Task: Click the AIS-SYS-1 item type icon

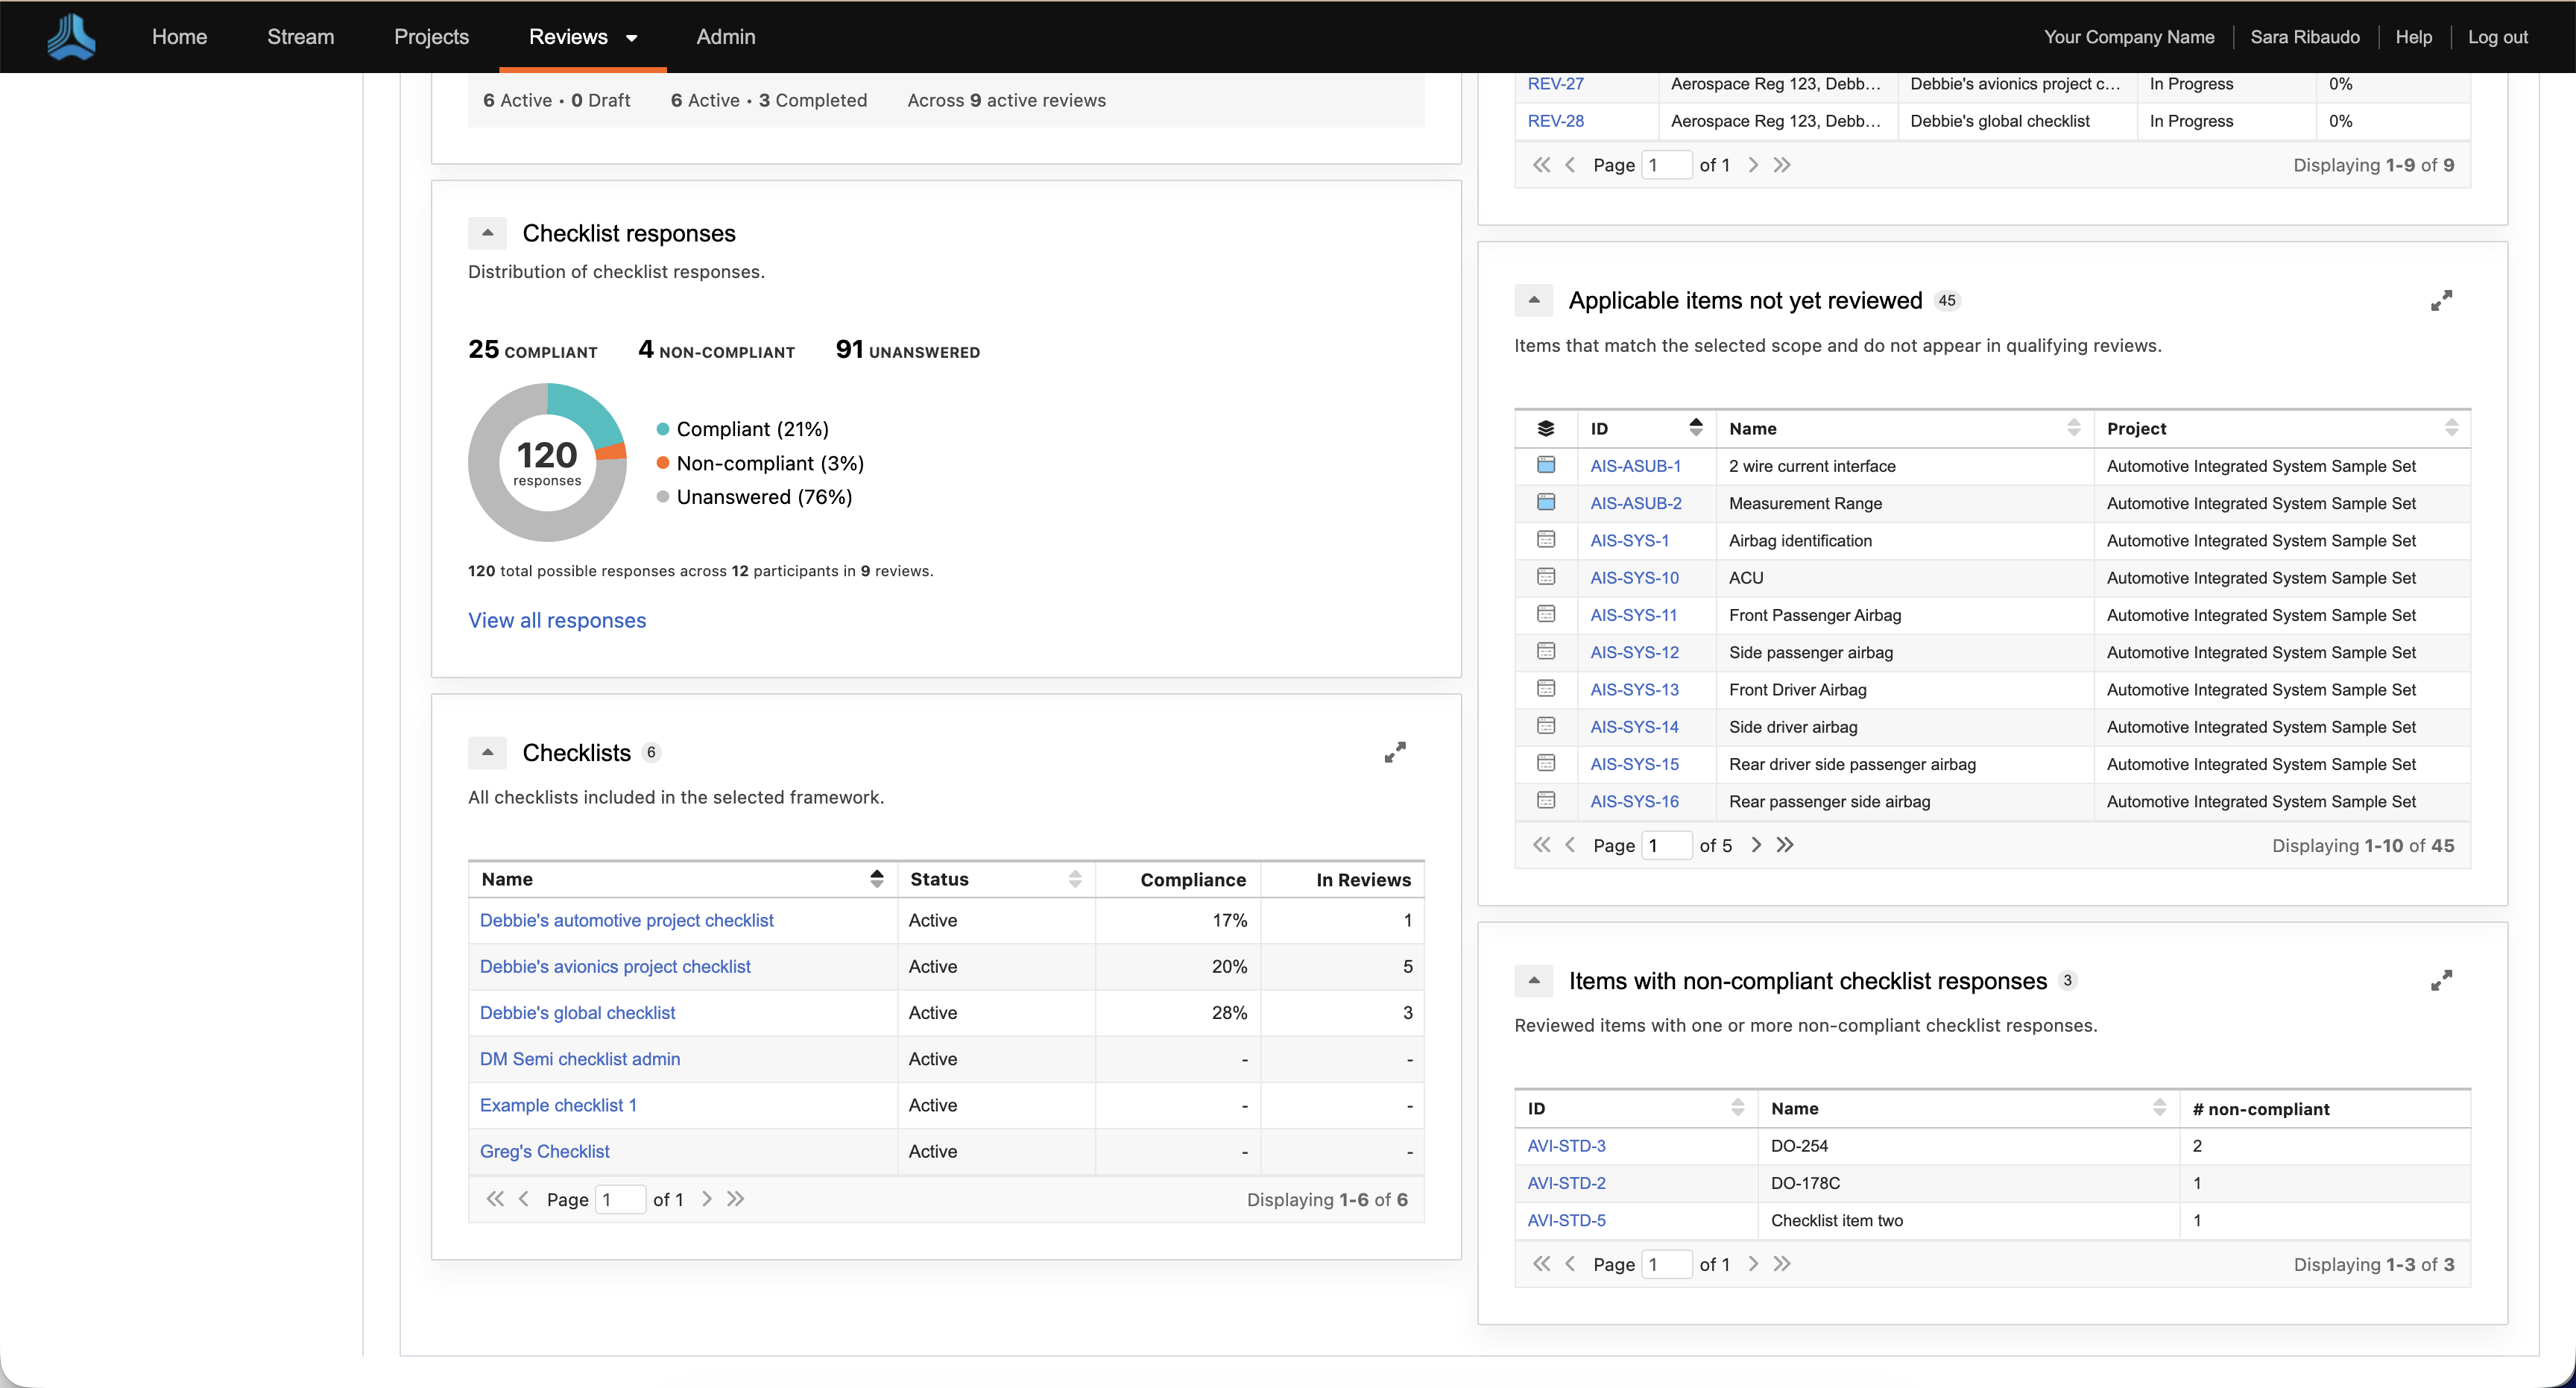Action: click(x=1545, y=540)
